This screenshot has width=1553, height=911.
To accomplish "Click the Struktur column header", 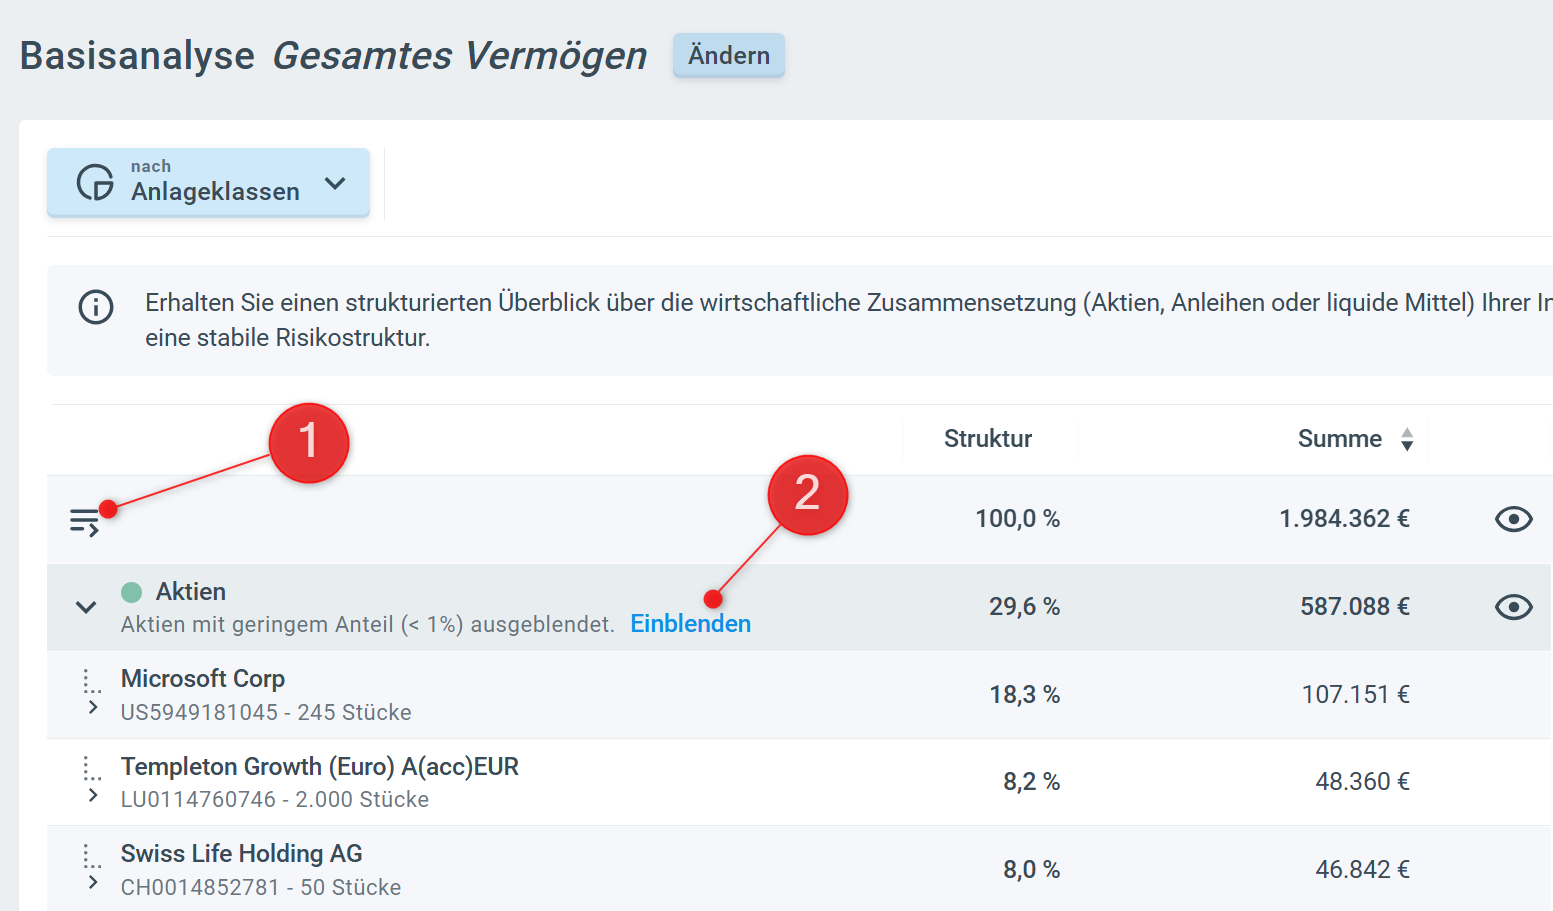I will point(987,439).
